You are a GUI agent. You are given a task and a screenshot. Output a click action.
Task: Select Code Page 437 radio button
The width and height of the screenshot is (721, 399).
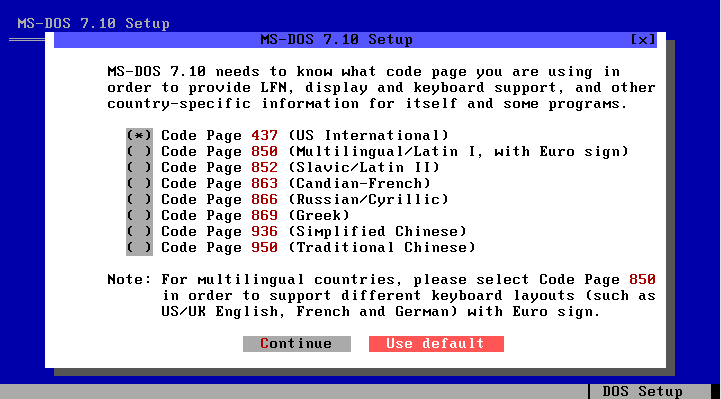[x=139, y=136]
